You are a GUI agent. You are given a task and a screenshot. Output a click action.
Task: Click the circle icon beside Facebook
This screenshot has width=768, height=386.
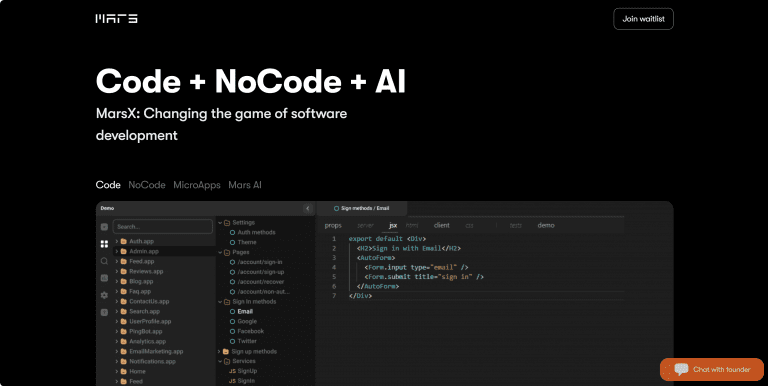pos(233,331)
